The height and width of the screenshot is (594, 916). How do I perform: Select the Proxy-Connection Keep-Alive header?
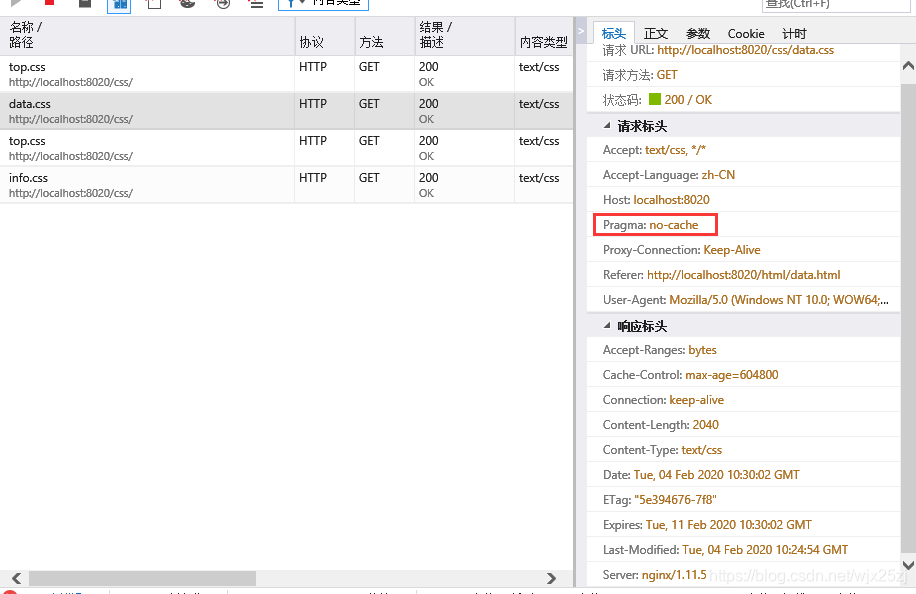point(743,249)
